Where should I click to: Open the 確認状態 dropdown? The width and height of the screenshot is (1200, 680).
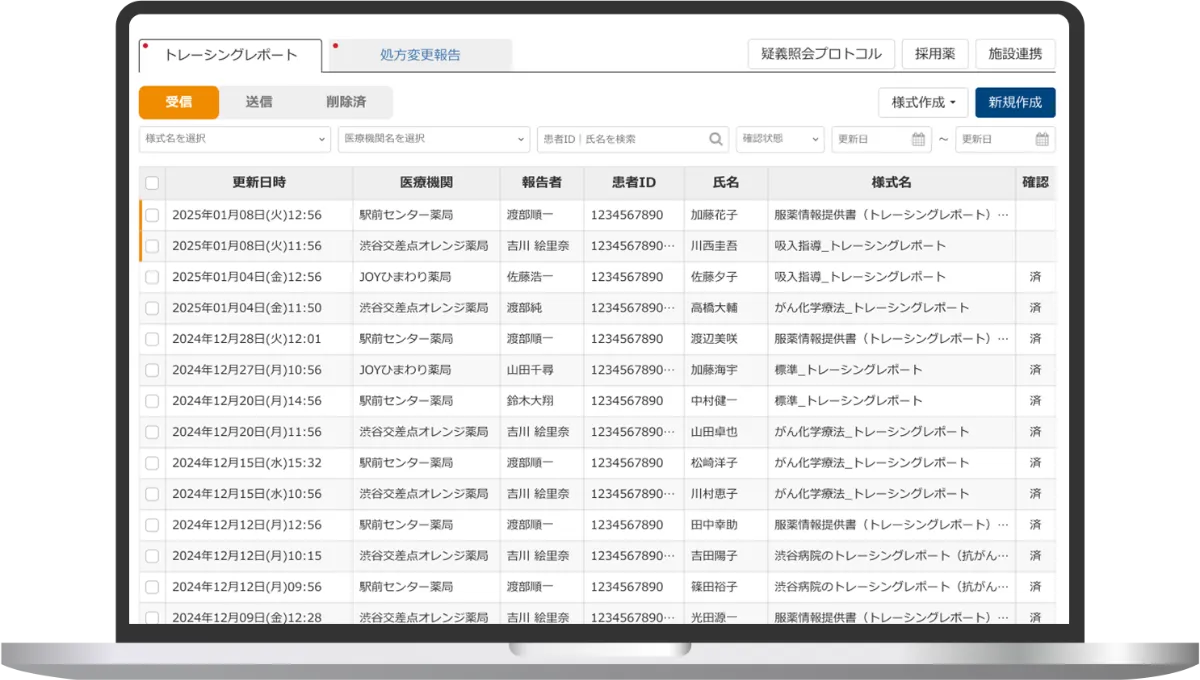click(780, 139)
